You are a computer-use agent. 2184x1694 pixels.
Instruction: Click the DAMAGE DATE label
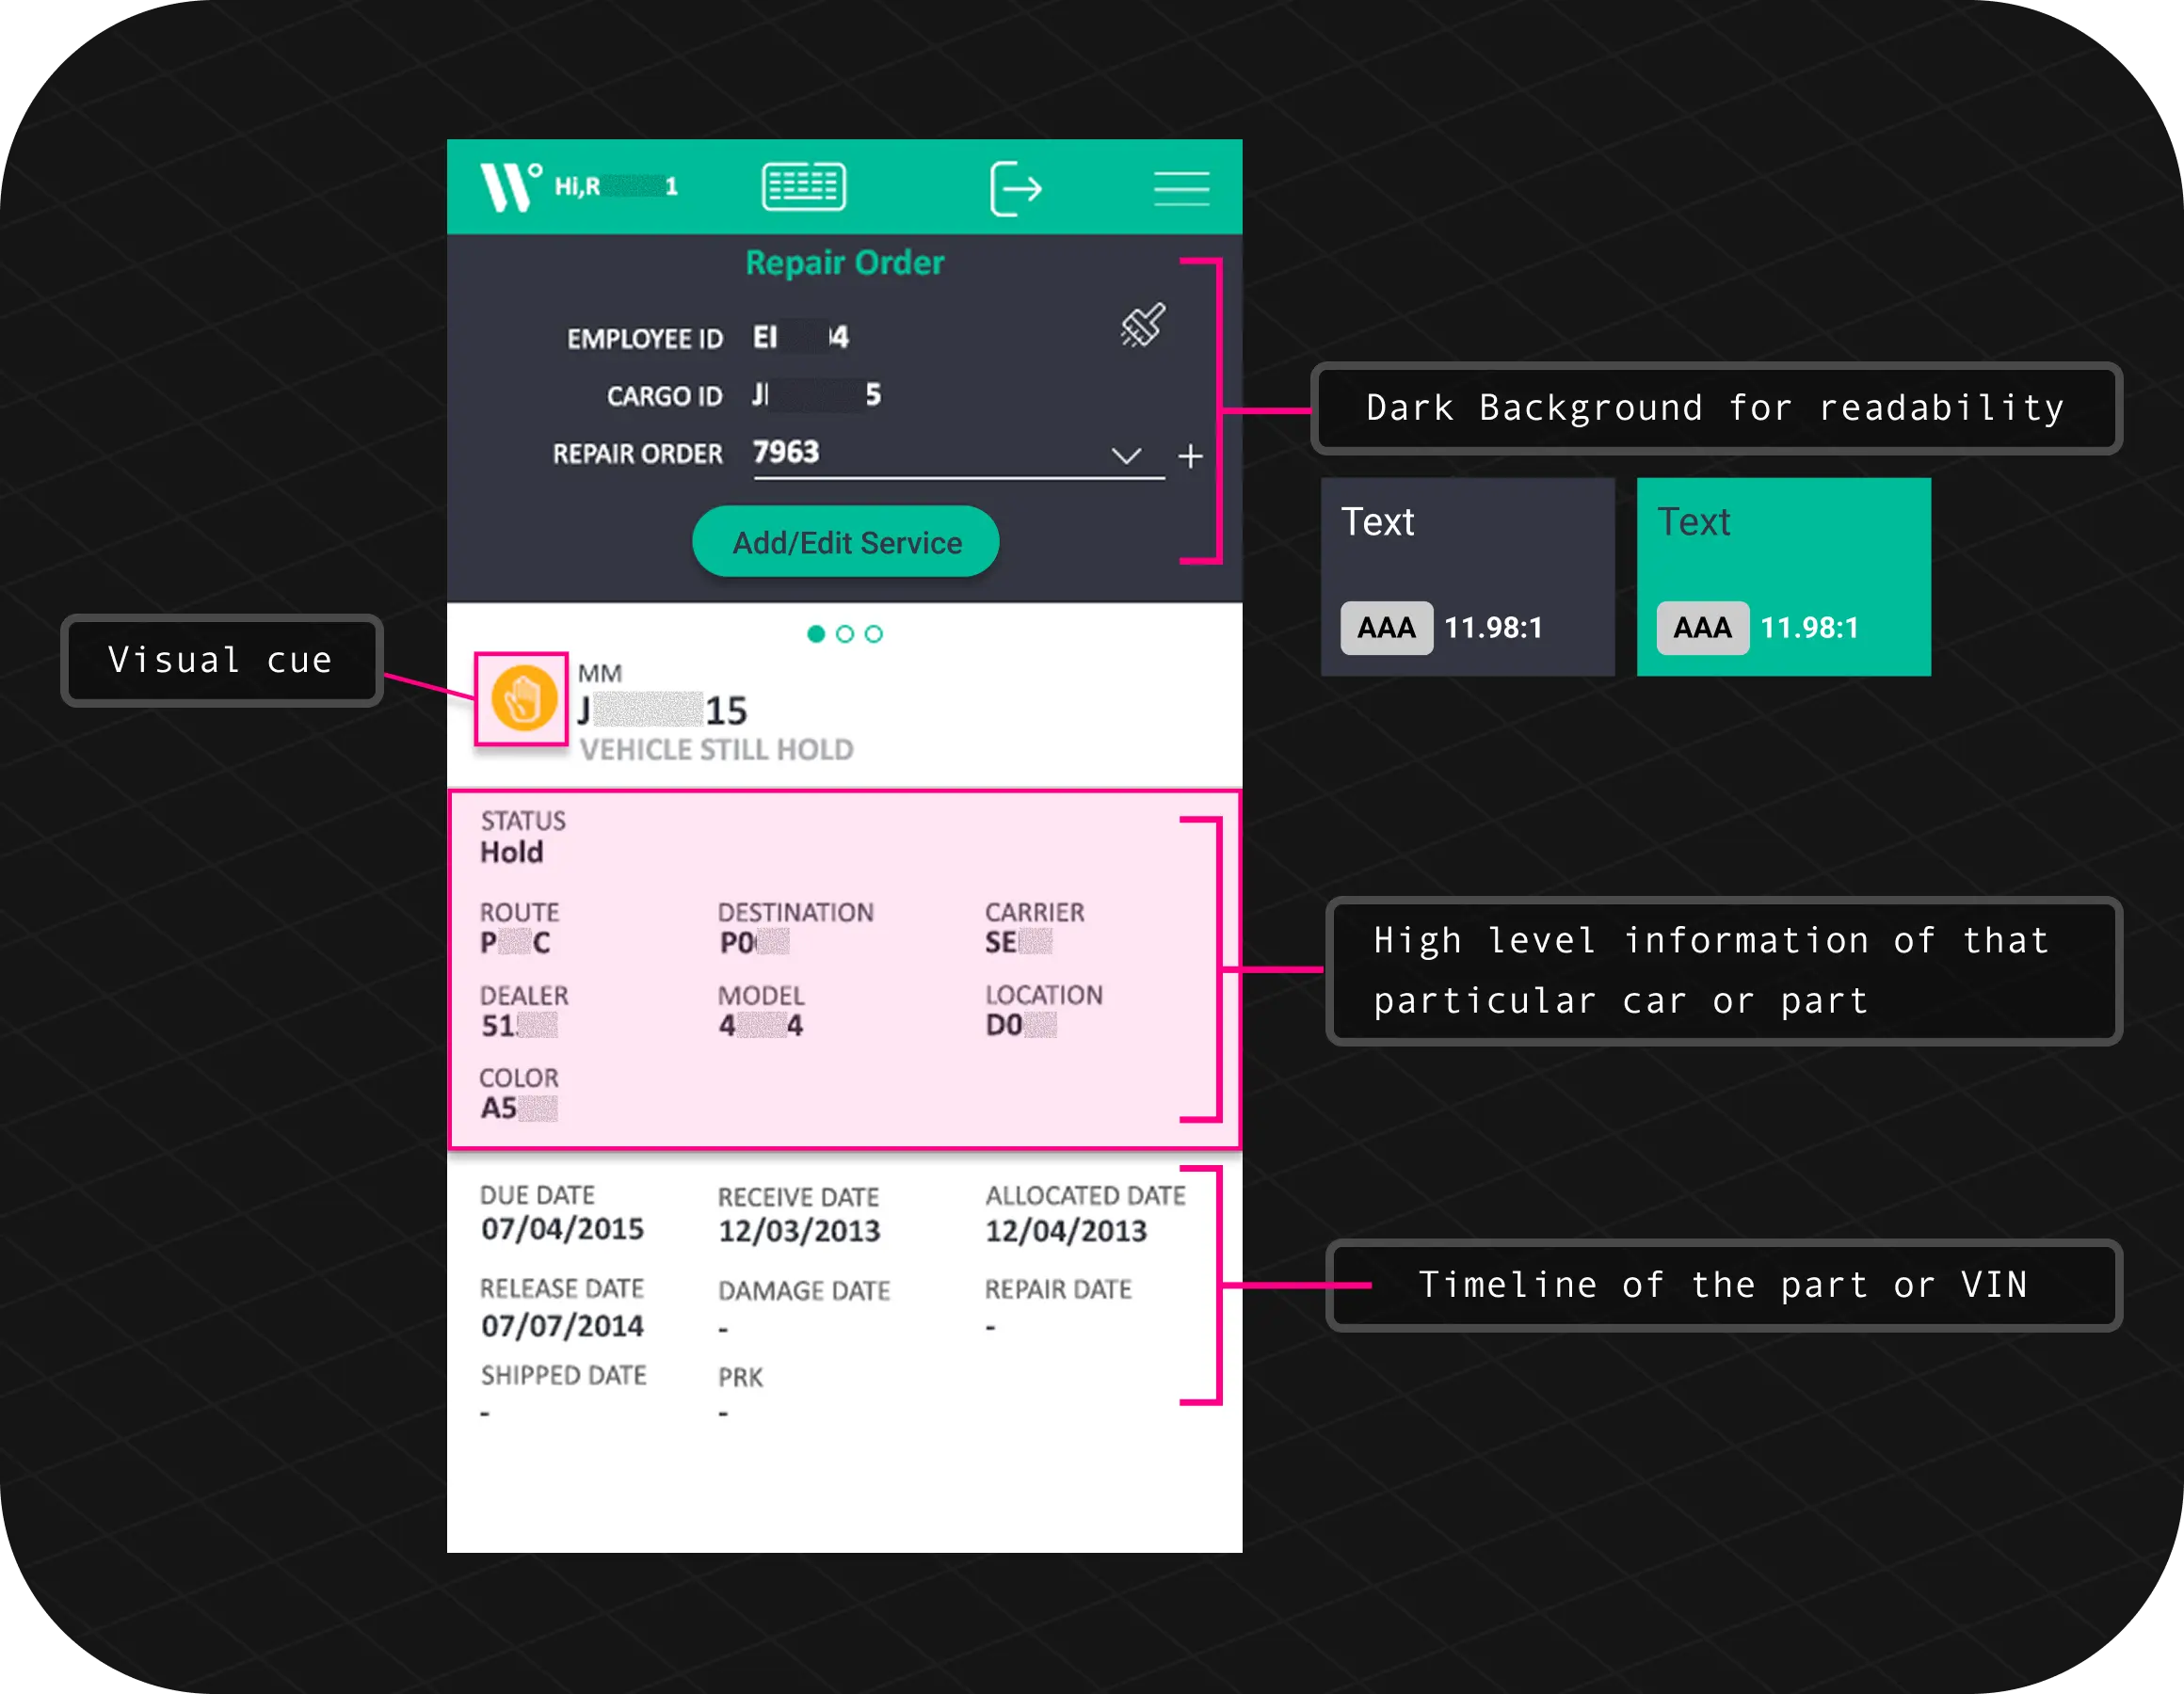pos(805,1291)
